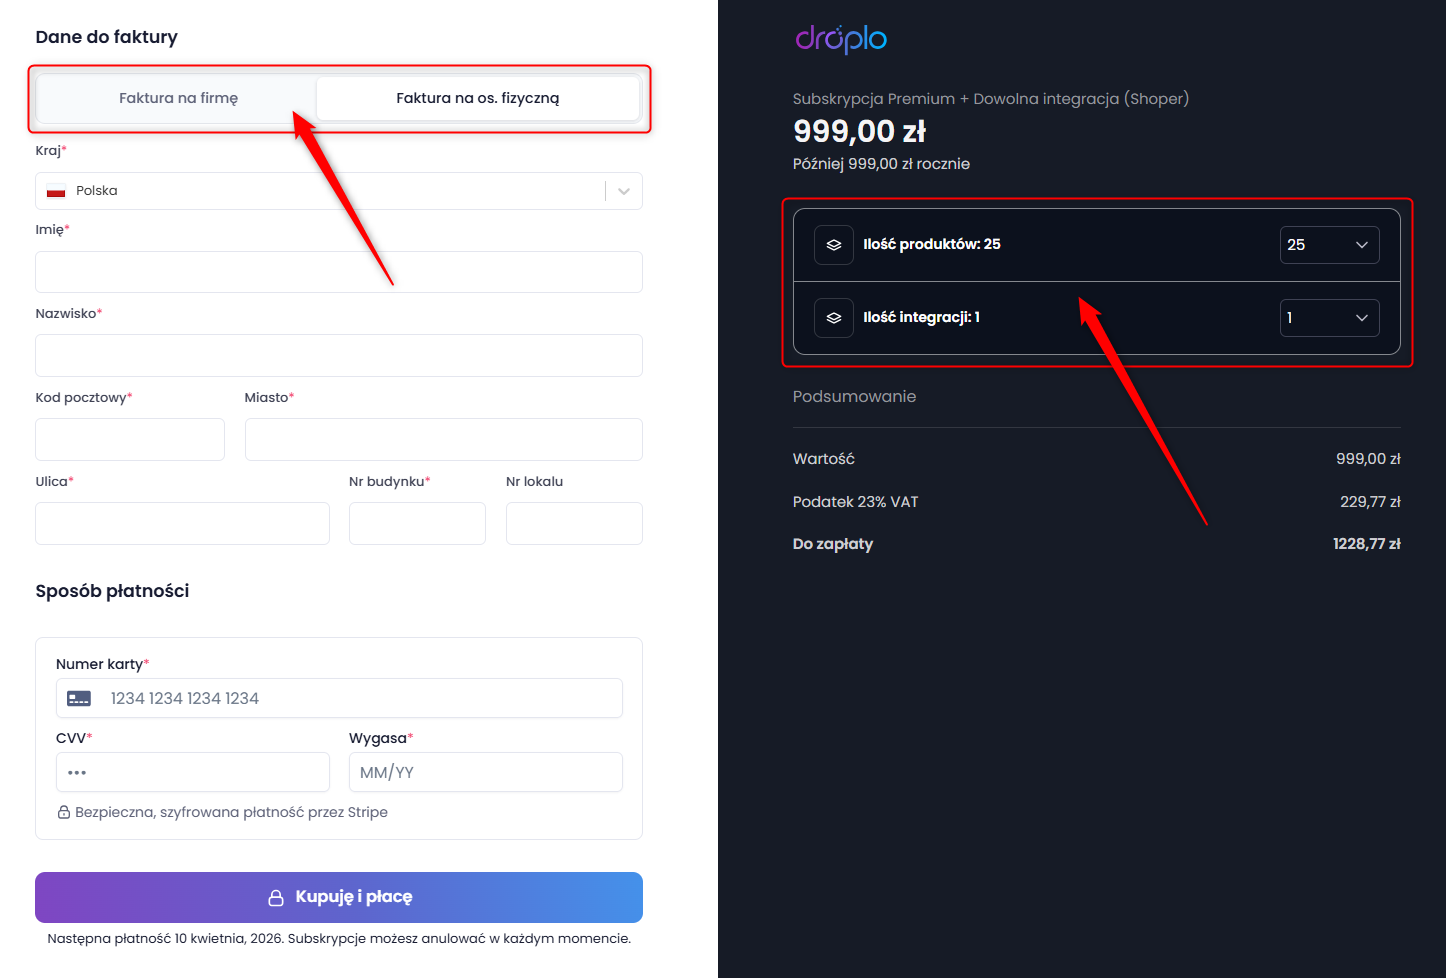Open the Kraj country dropdown
Viewport: 1446px width, 978px height.
(x=339, y=191)
